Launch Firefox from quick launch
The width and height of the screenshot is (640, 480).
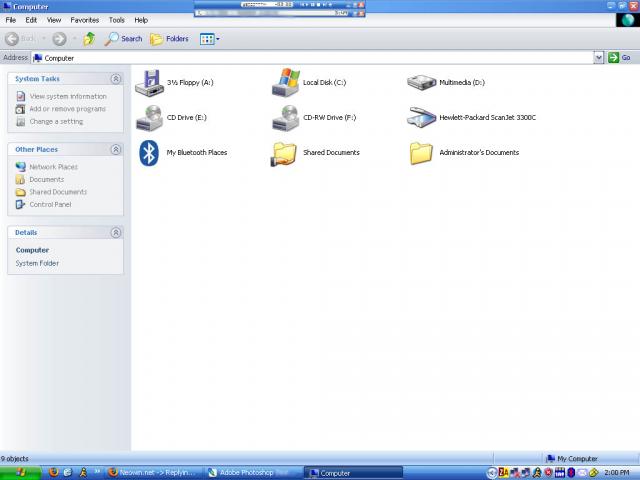(53, 473)
